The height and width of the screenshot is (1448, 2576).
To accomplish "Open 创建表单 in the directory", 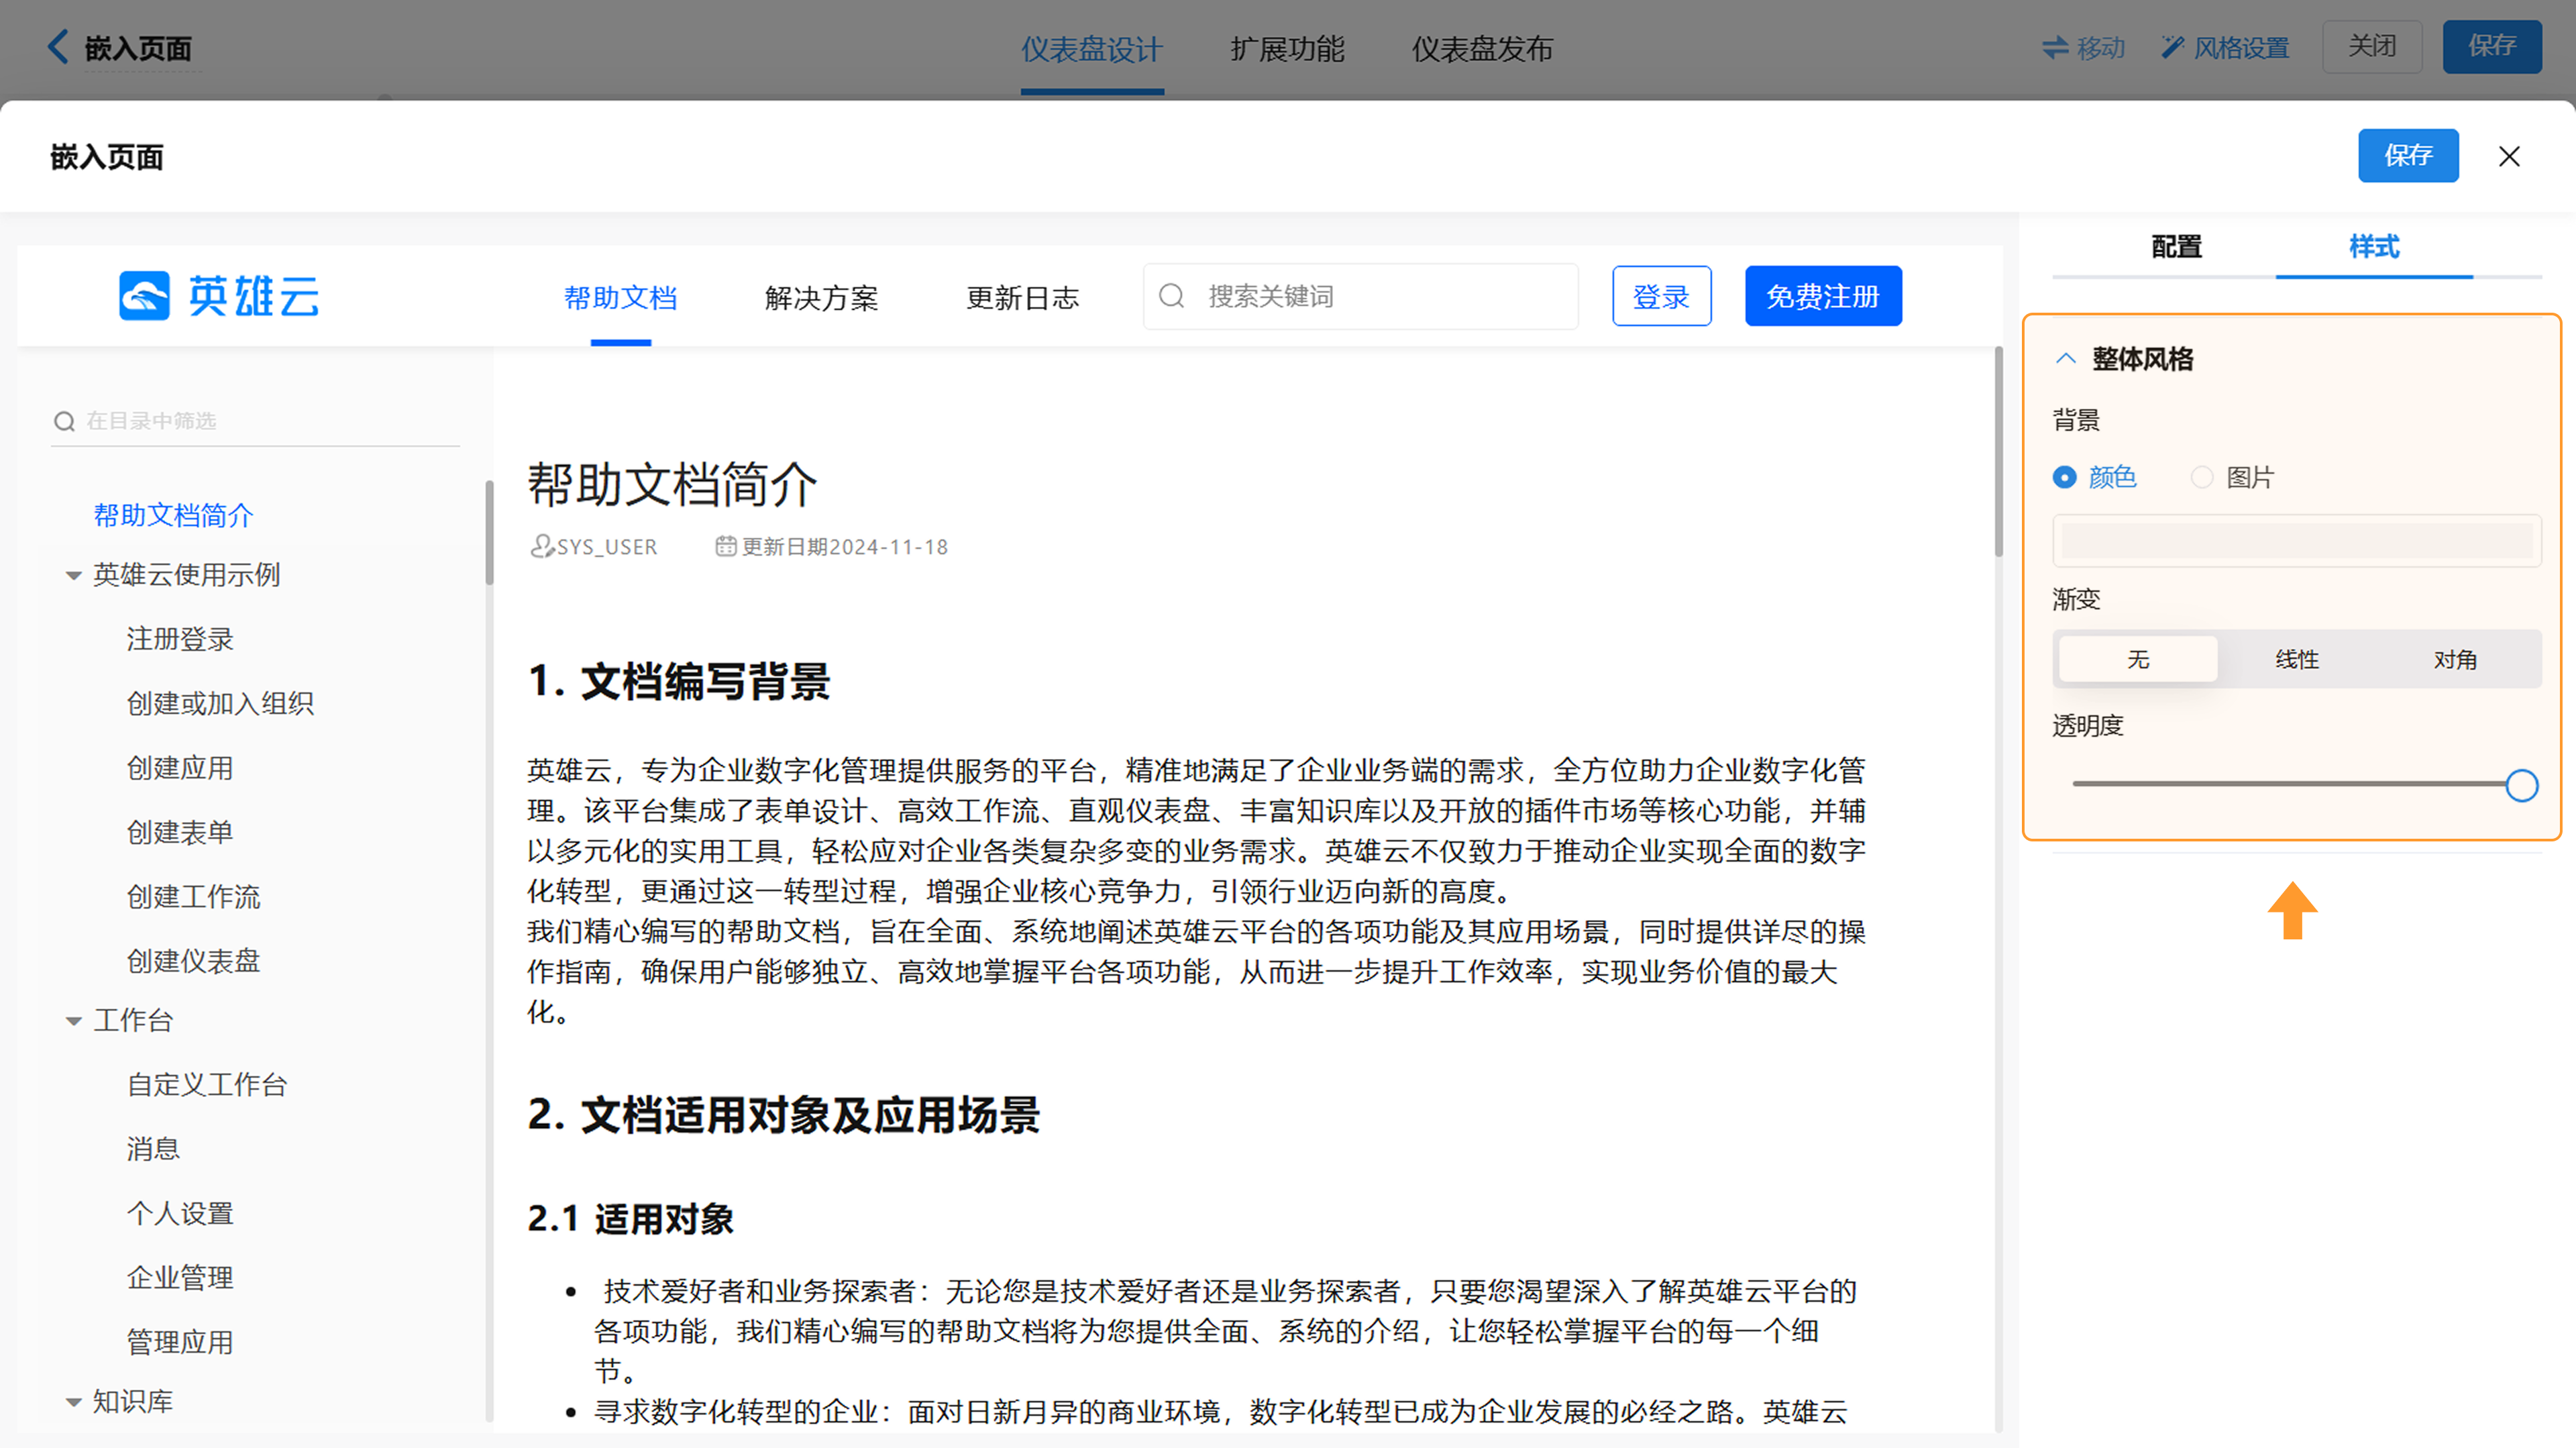I will point(180,832).
